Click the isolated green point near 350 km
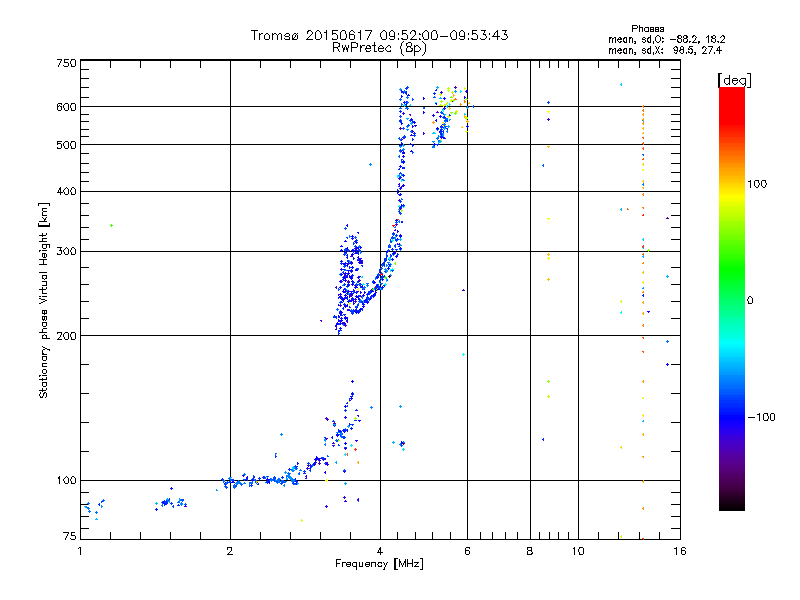Image resolution: width=800 pixels, height=600 pixels. click(112, 226)
